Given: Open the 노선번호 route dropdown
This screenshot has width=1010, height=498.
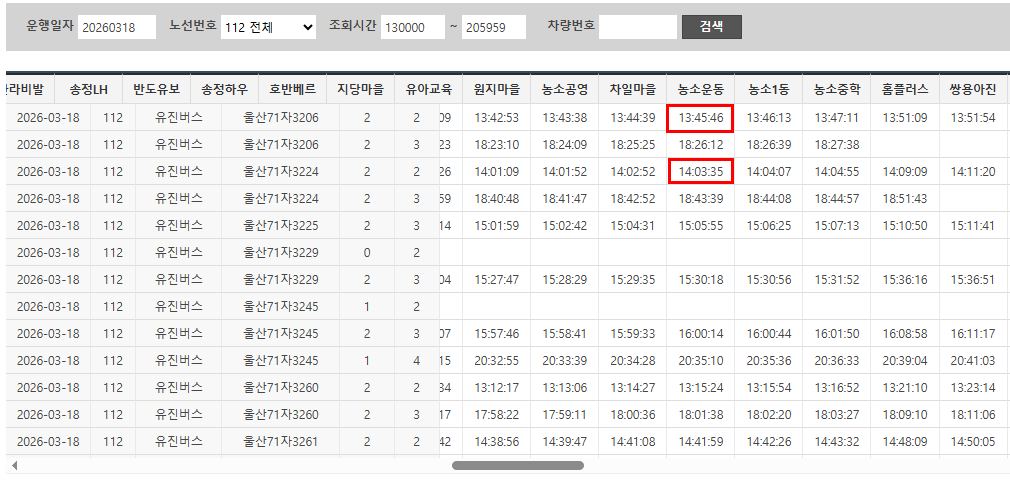Looking at the screenshot, I should coord(268,27).
